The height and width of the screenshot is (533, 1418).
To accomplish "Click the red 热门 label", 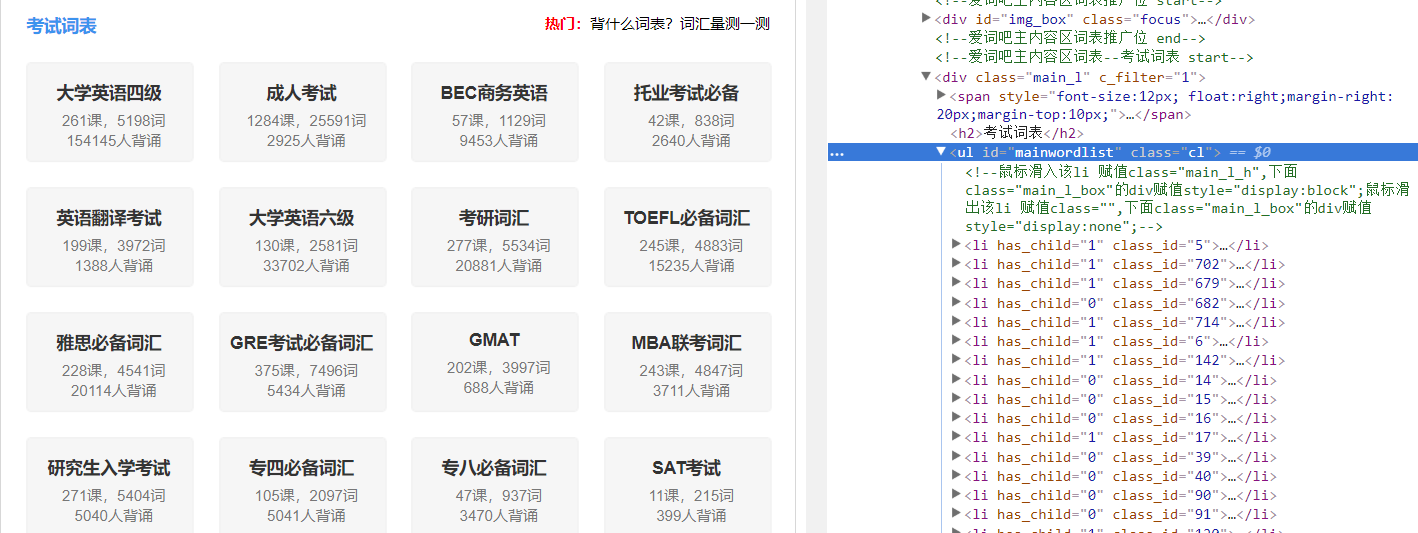I will pos(563,24).
